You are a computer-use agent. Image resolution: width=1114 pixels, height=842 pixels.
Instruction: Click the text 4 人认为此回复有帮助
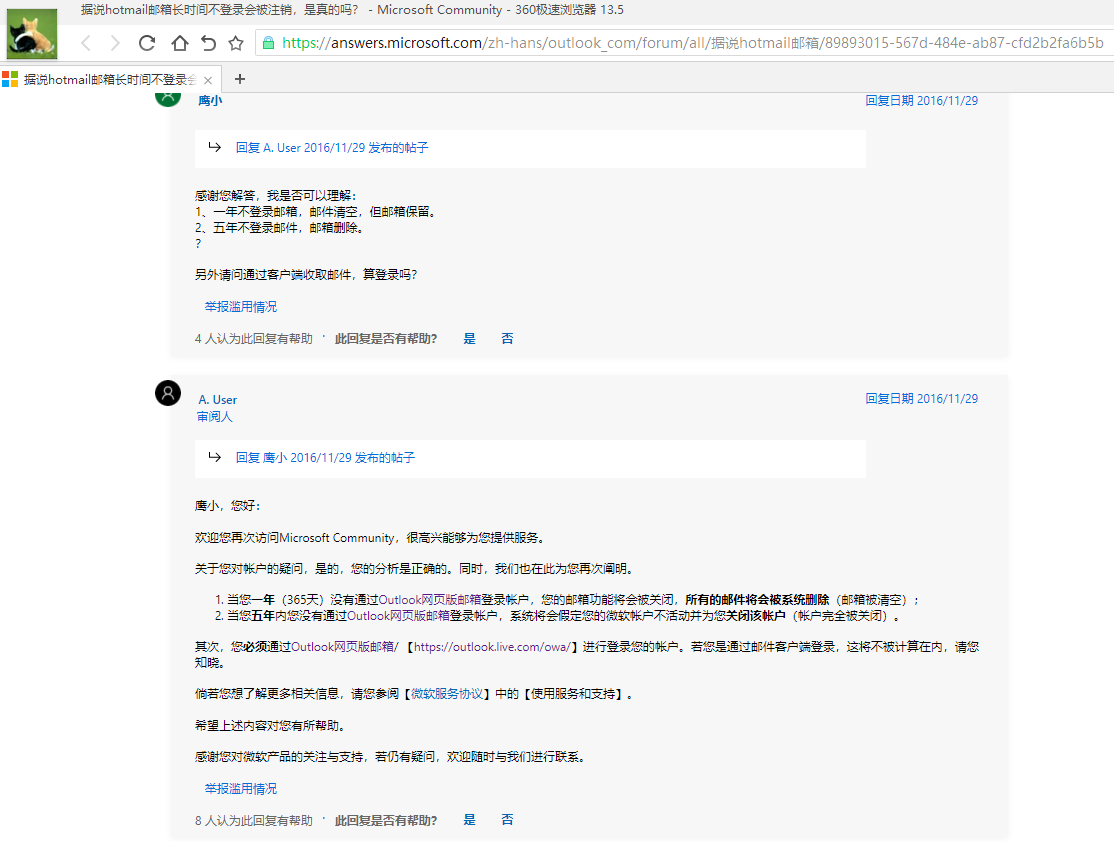tap(254, 339)
